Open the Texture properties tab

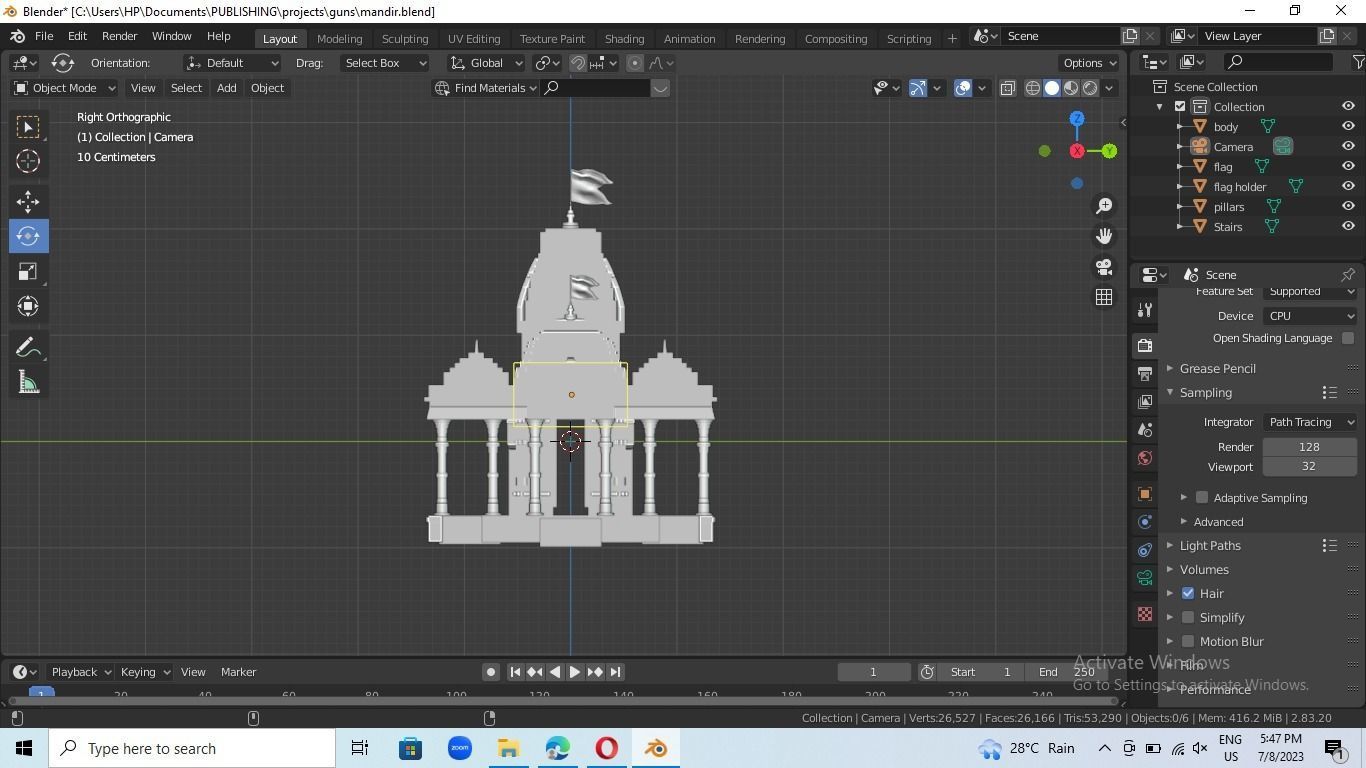click(x=1145, y=614)
